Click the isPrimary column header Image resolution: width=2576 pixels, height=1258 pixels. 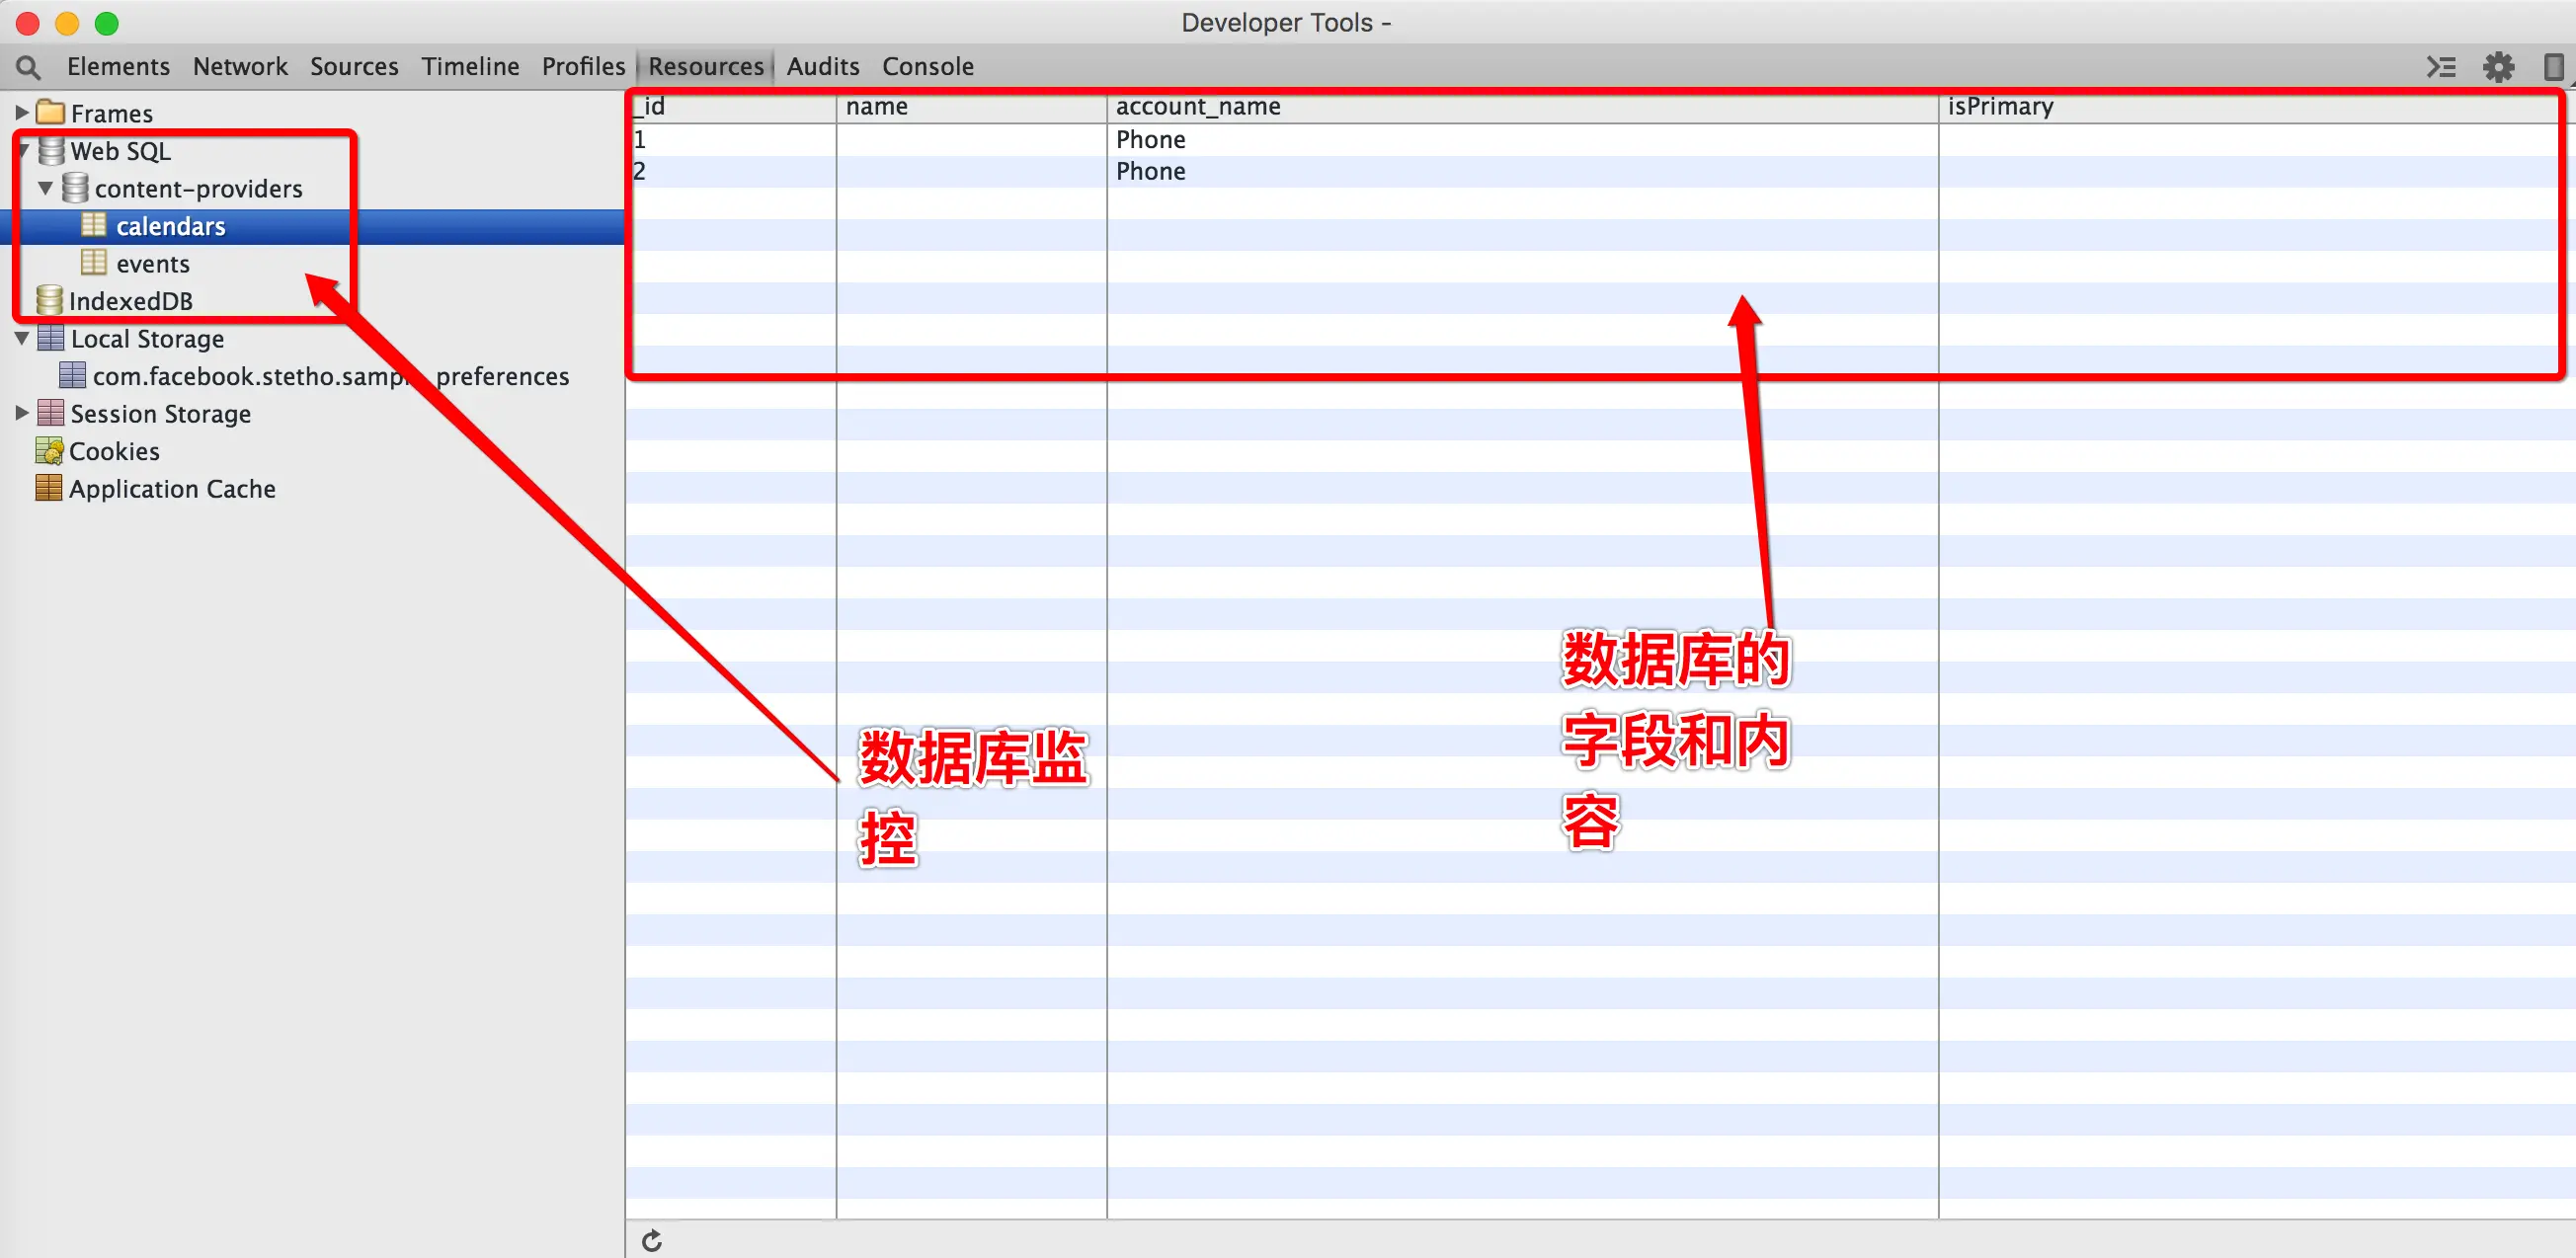tap(2000, 106)
